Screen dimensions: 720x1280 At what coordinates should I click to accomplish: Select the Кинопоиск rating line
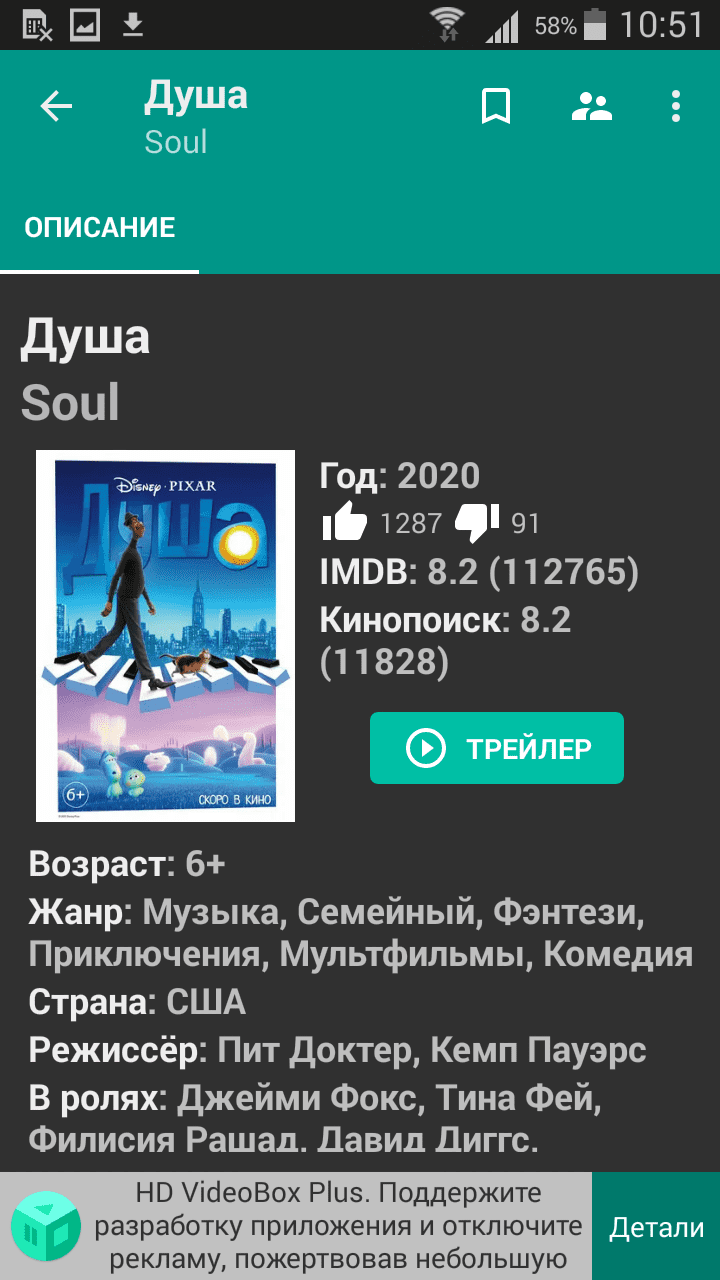pos(446,640)
